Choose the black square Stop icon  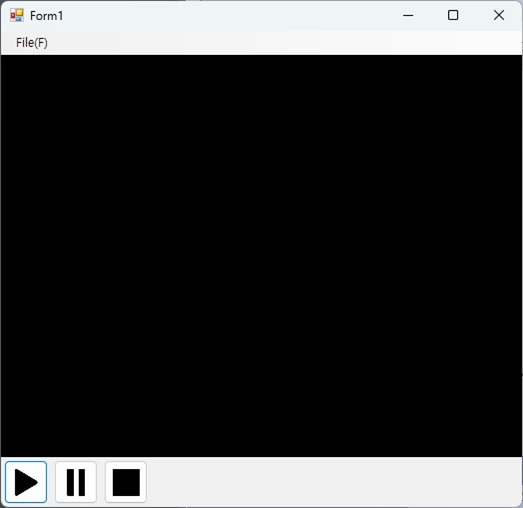(126, 482)
